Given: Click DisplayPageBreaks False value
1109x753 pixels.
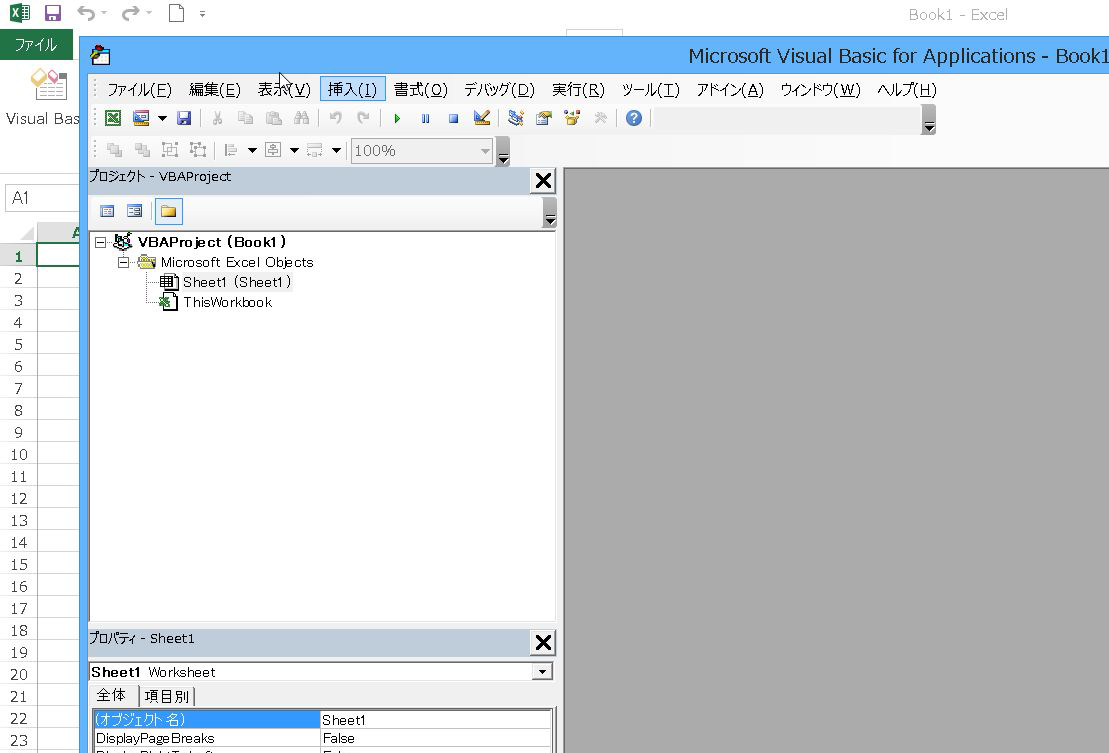Looking at the screenshot, I should (435, 738).
